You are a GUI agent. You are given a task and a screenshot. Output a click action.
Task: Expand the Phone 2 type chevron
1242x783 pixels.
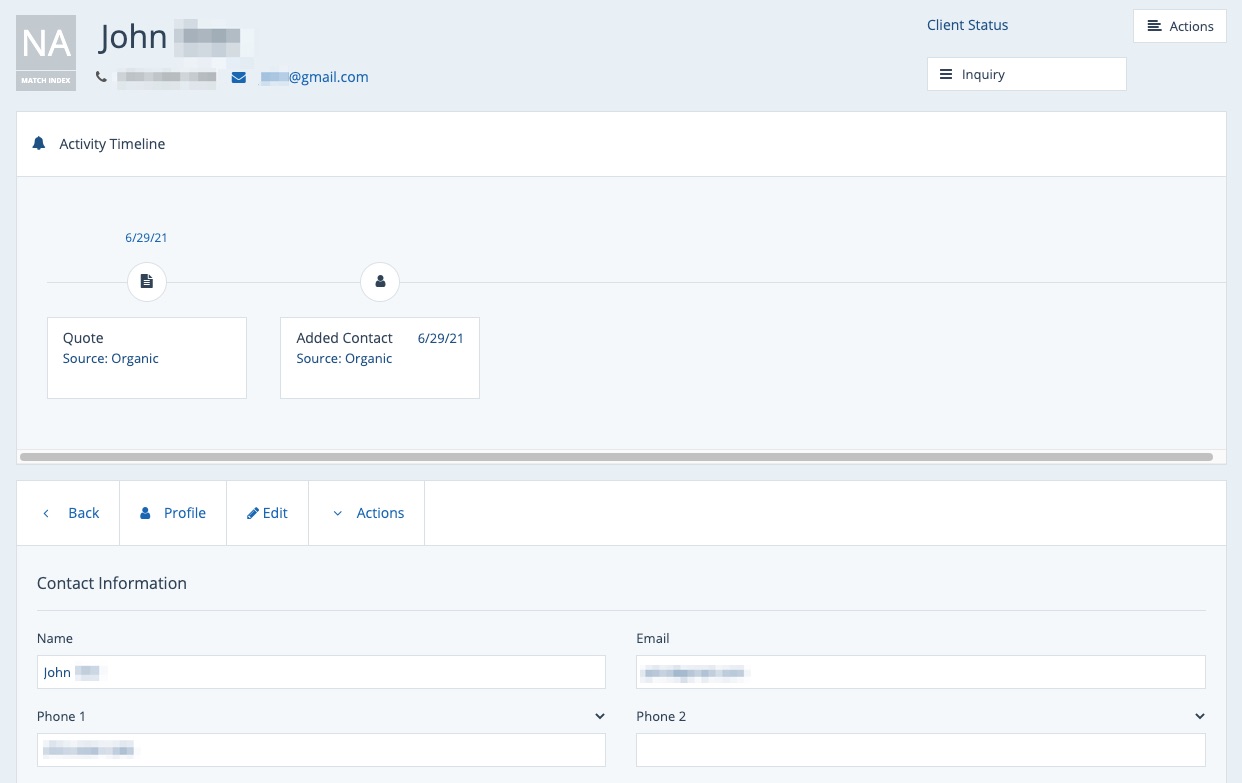[x=1199, y=716]
